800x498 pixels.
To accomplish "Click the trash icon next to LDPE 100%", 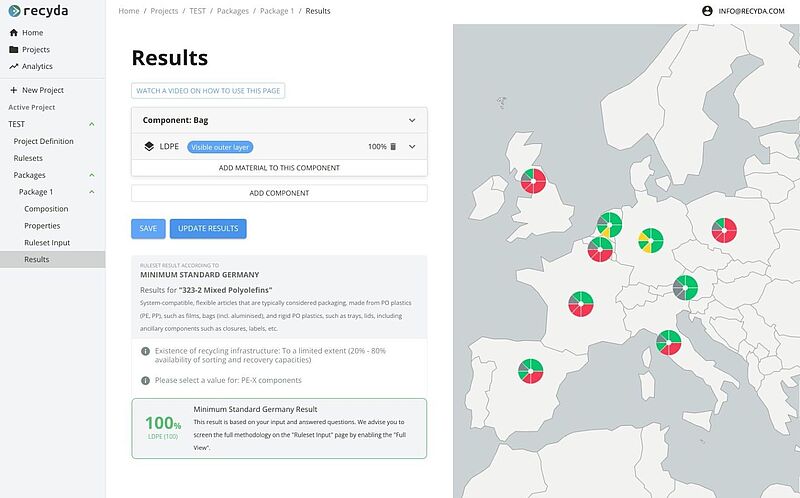I will 393,147.
